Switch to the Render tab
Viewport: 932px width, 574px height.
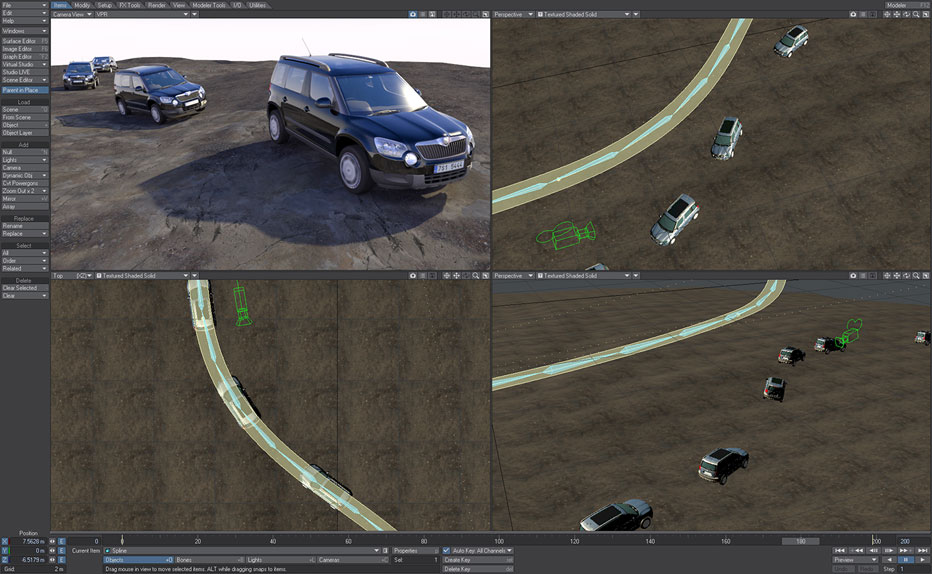click(157, 5)
